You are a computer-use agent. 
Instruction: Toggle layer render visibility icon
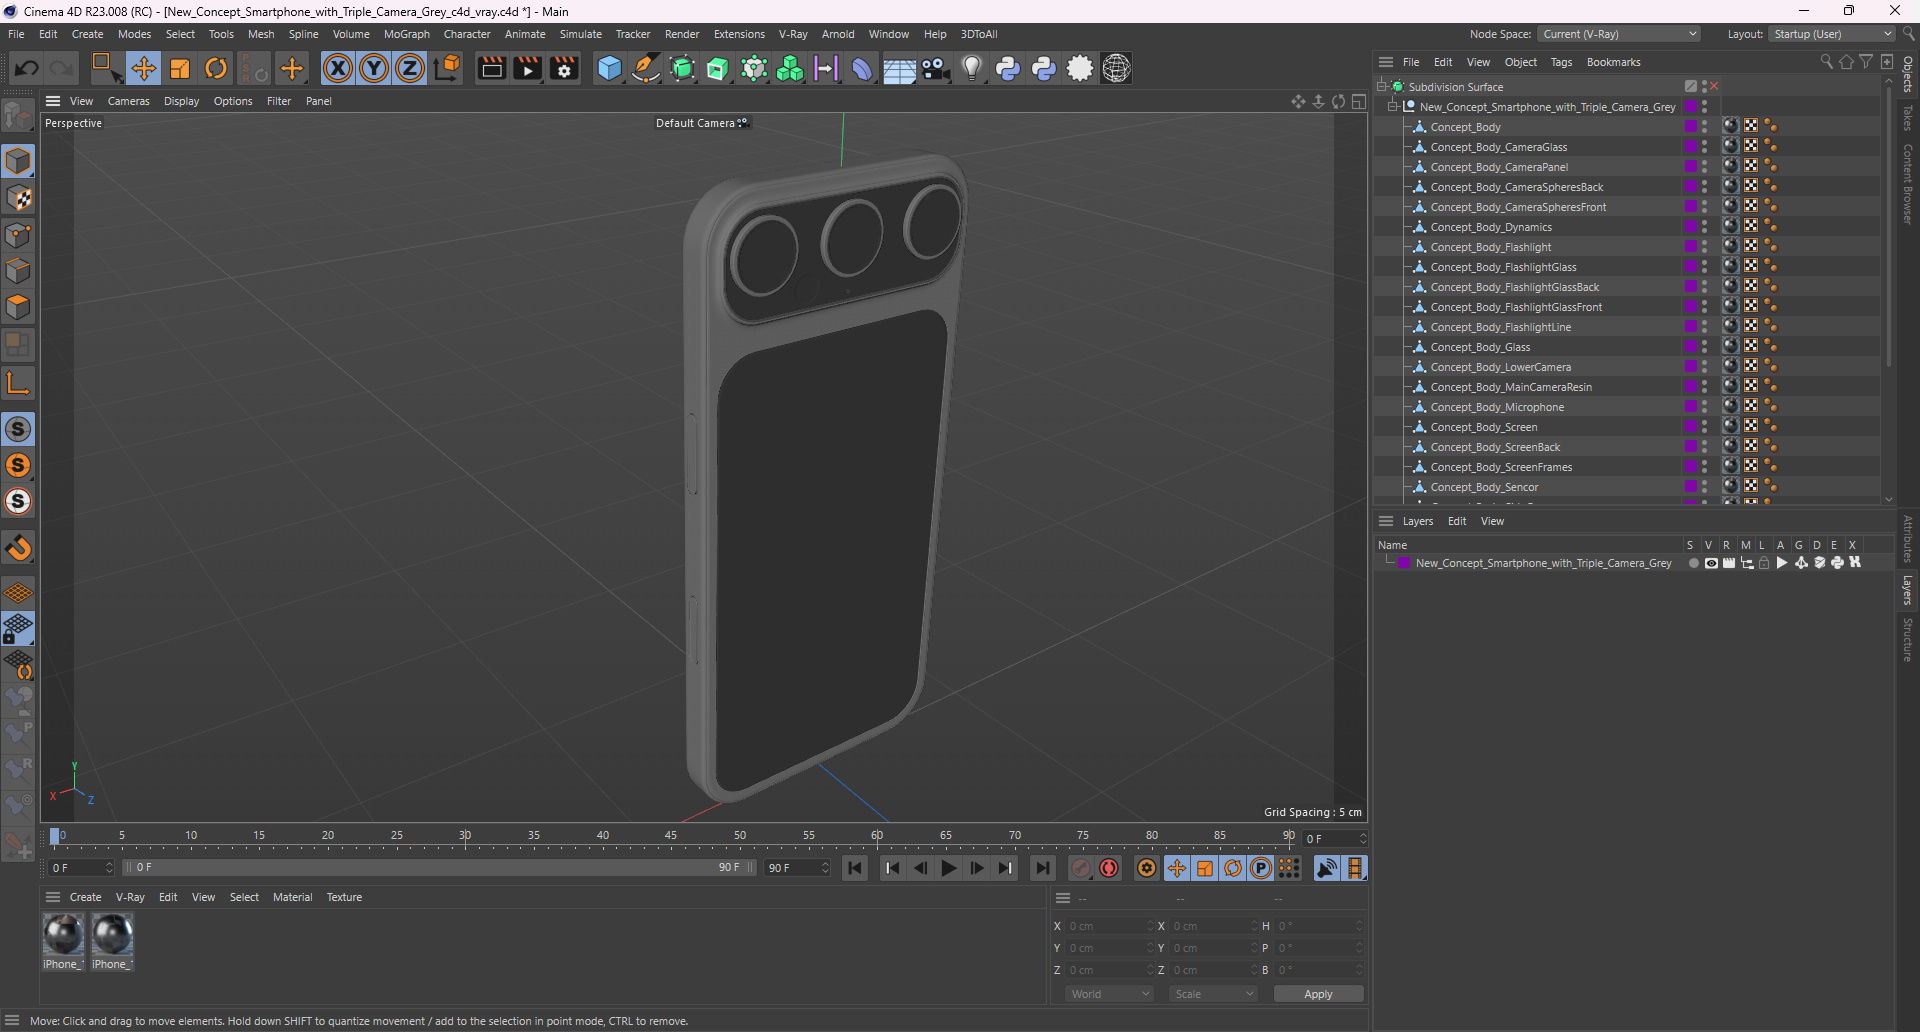click(x=1729, y=563)
